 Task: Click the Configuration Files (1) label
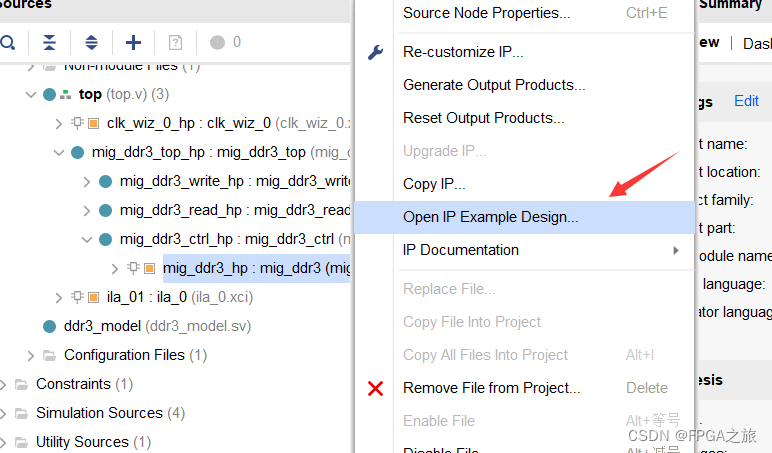coord(135,355)
